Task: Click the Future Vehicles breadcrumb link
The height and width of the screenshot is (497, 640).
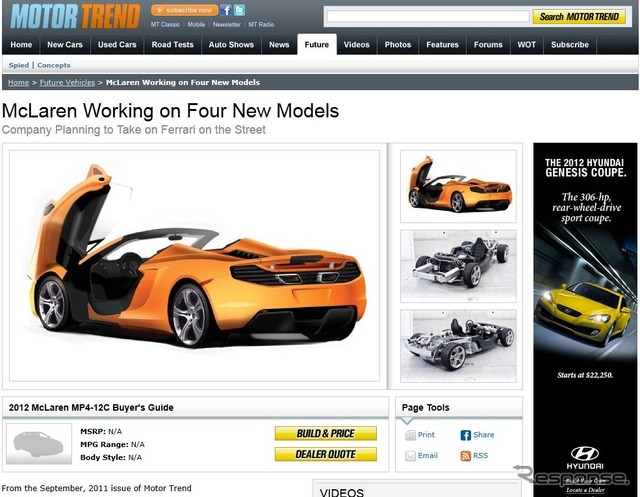Action: pyautogui.click(x=67, y=82)
